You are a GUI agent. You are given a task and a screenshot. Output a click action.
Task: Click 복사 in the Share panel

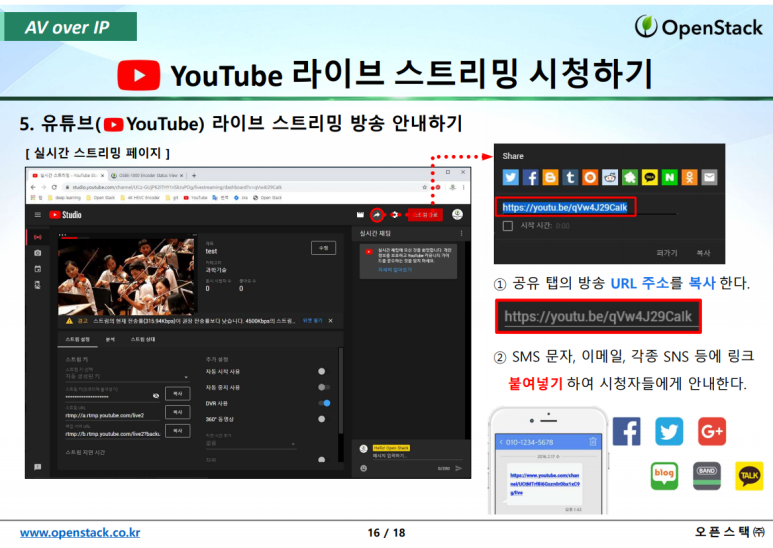click(703, 253)
